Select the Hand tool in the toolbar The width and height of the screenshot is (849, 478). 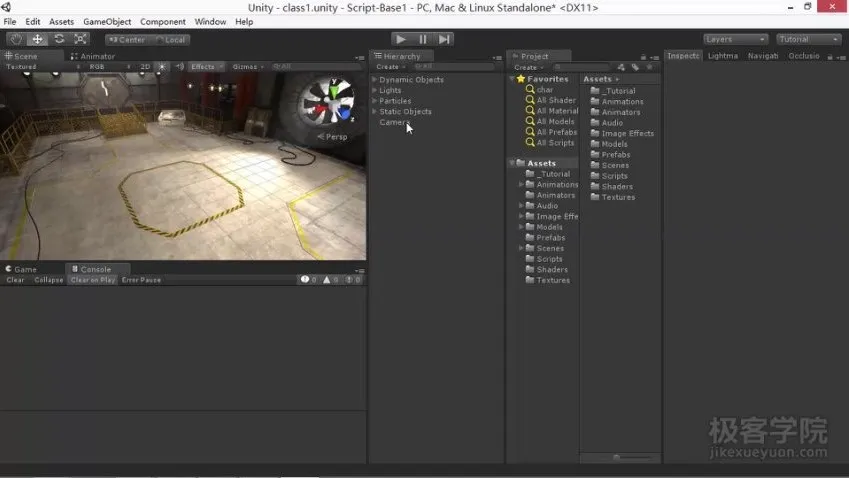coord(15,39)
